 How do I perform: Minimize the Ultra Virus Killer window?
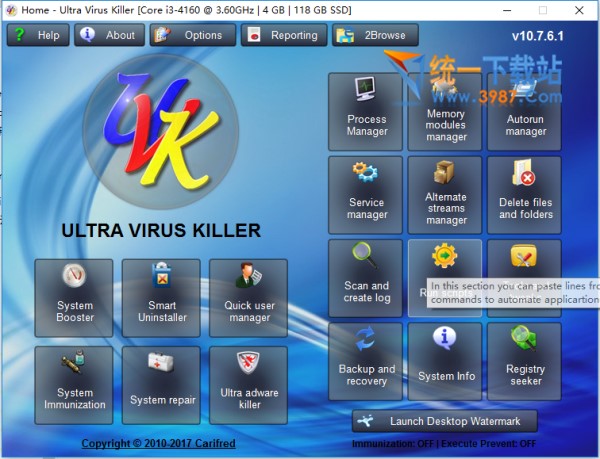[x=507, y=10]
